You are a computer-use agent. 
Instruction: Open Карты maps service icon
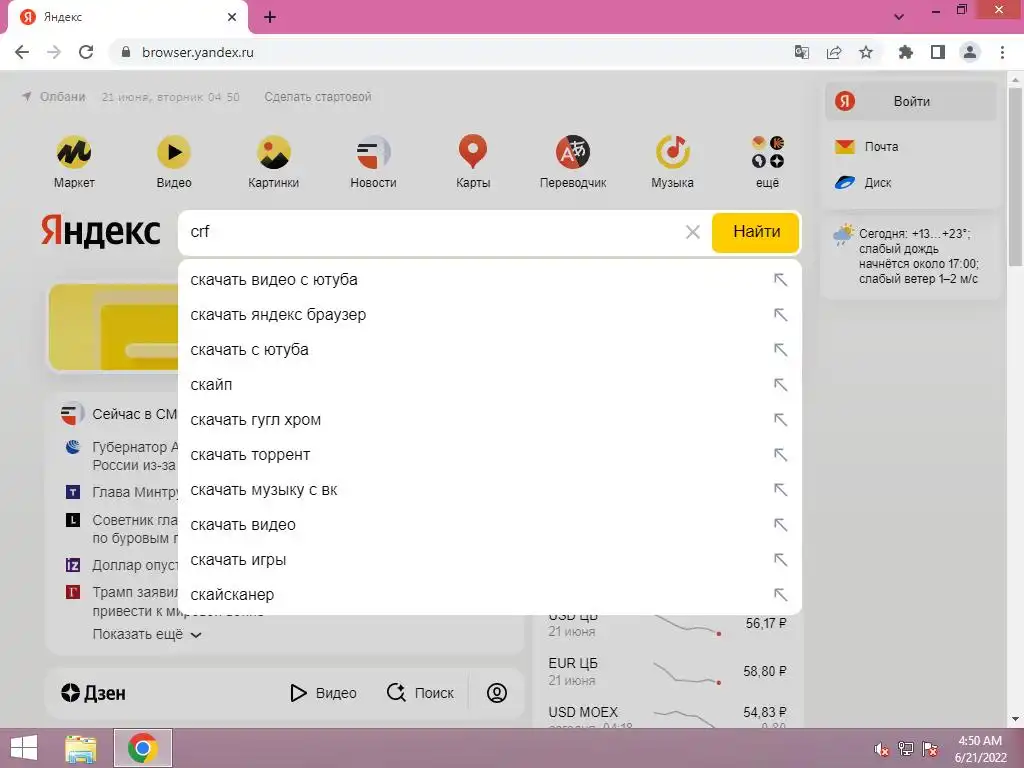pyautogui.click(x=473, y=152)
